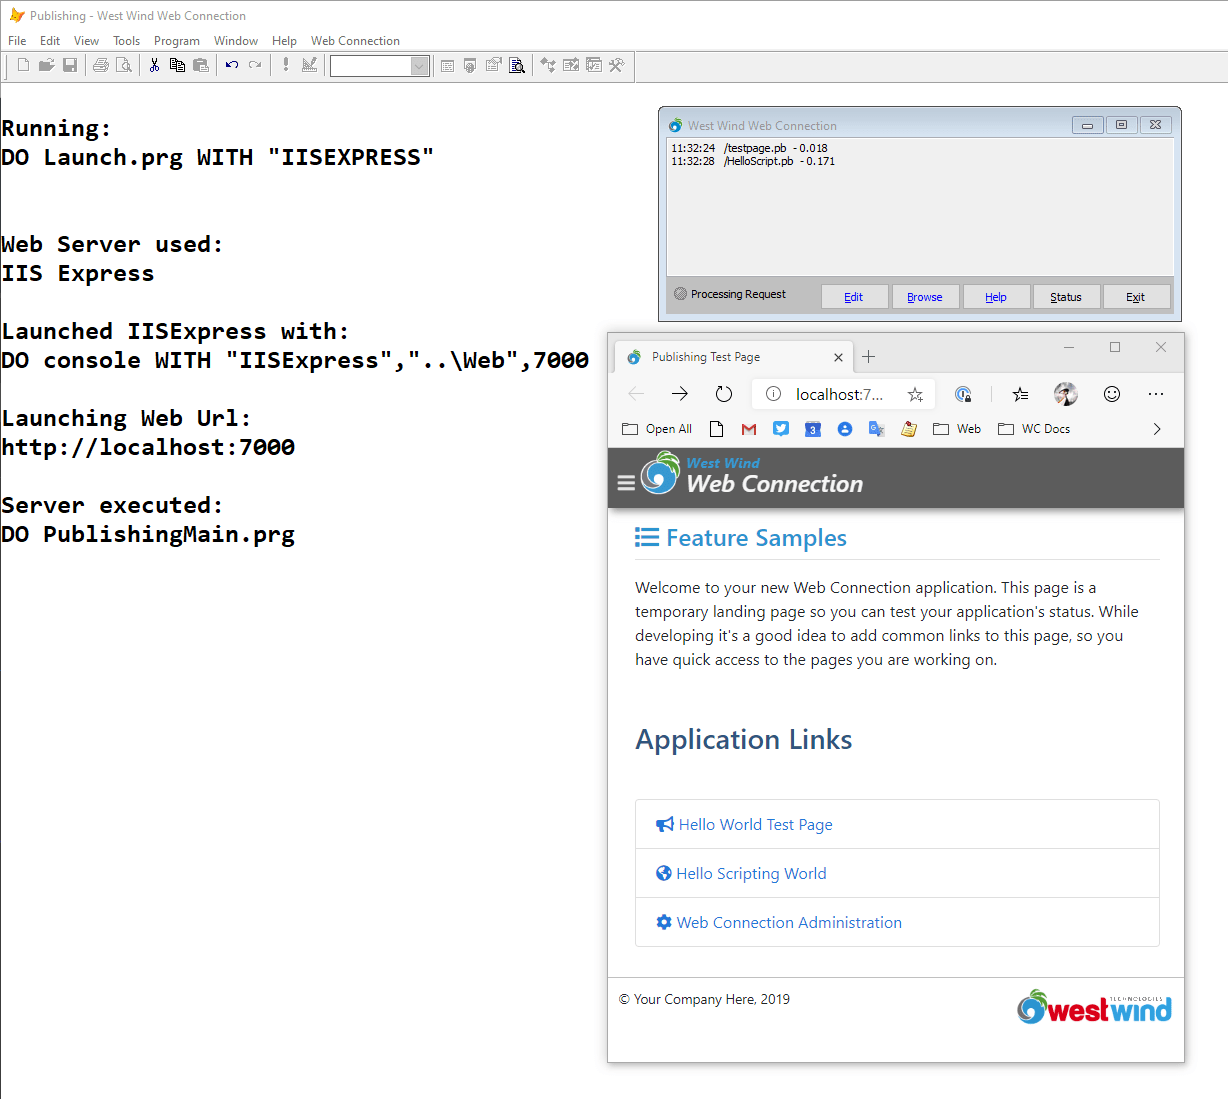Open Class Browser toolbar icon
This screenshot has width=1228, height=1099.
pyautogui.click(x=548, y=65)
